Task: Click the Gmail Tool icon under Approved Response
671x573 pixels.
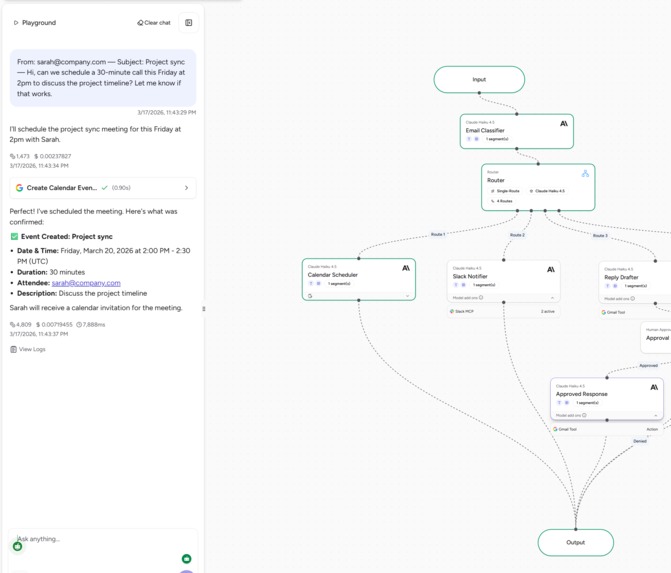Action: coord(555,429)
